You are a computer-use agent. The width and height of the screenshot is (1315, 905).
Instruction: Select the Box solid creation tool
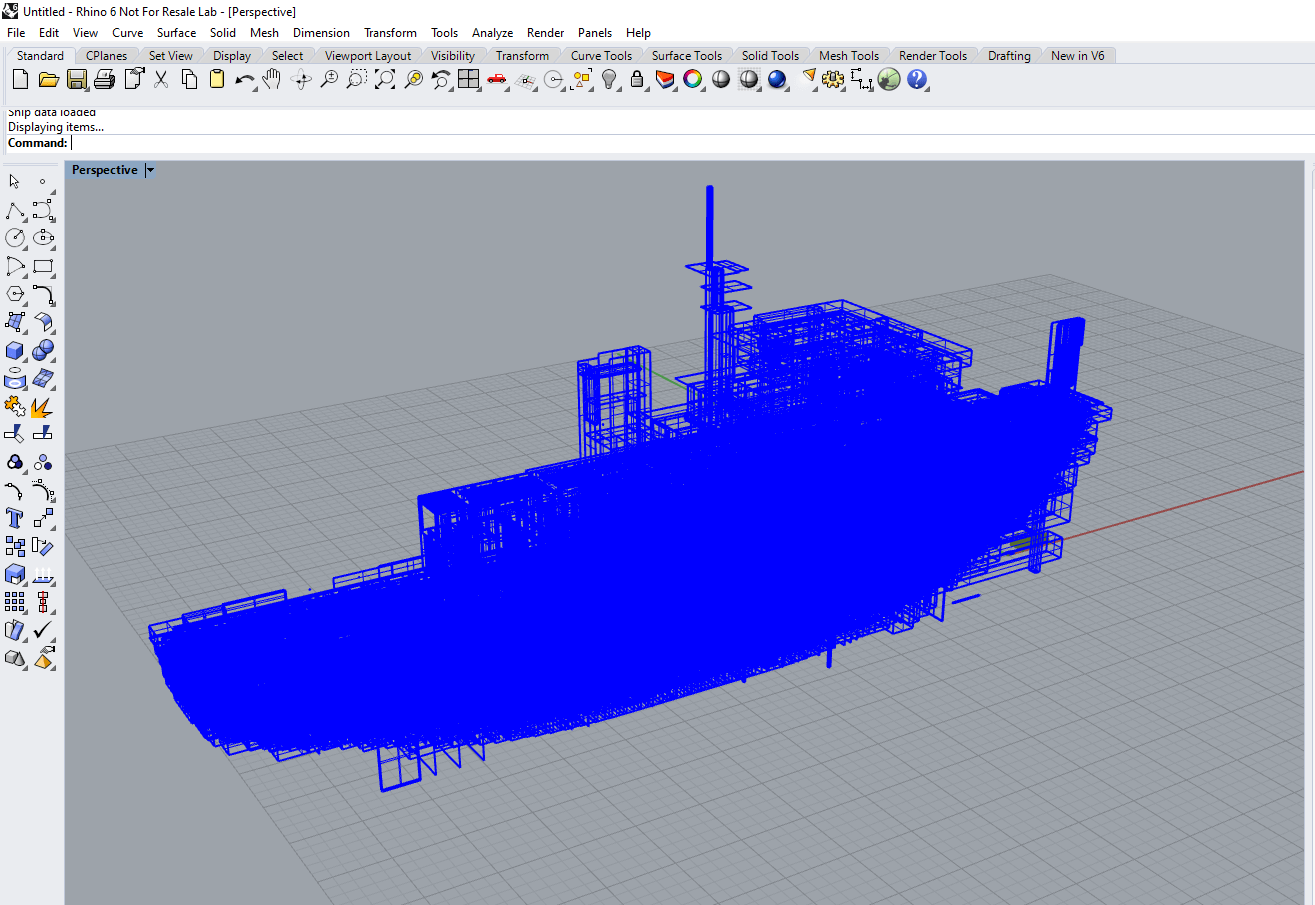[x=15, y=351]
